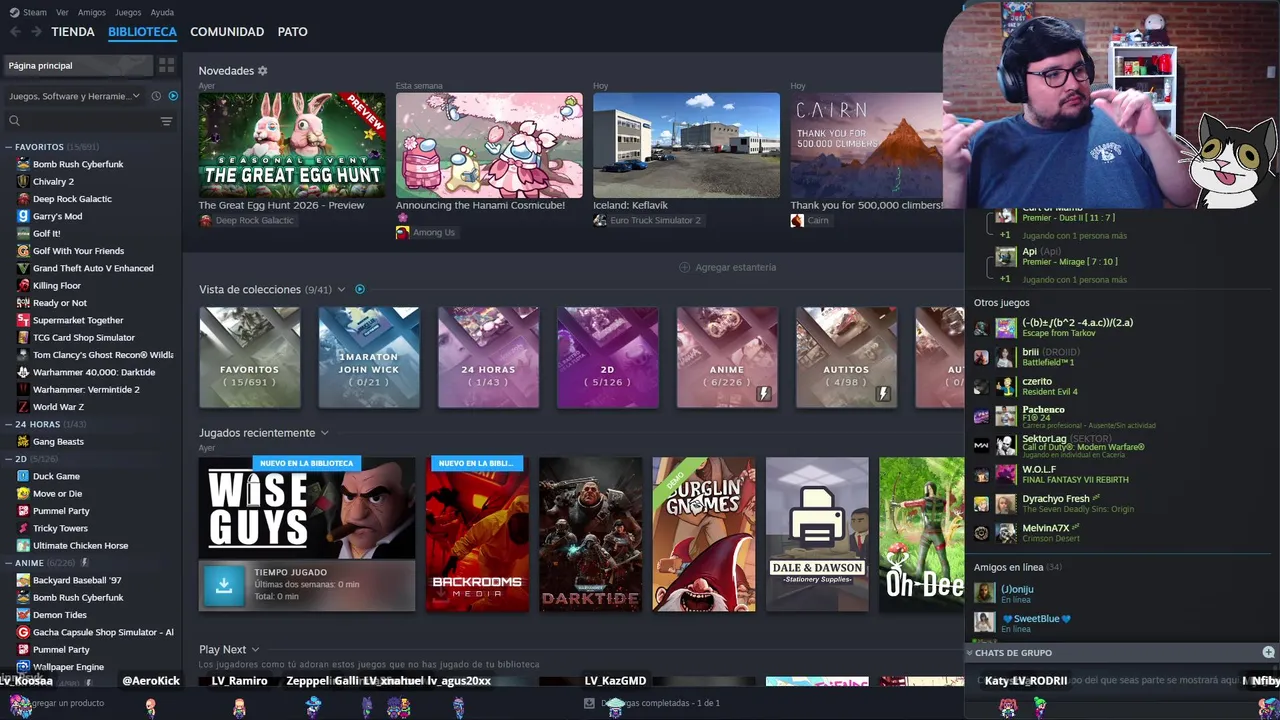Open the 24 HORAS collection tile

(488, 358)
